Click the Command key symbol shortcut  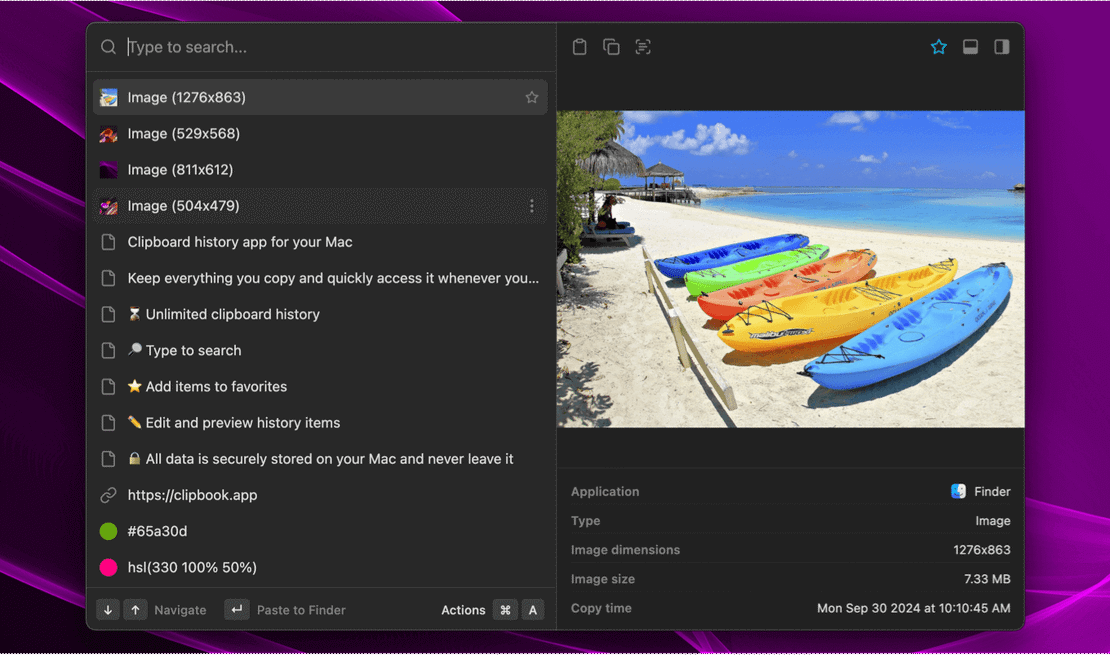click(x=505, y=610)
